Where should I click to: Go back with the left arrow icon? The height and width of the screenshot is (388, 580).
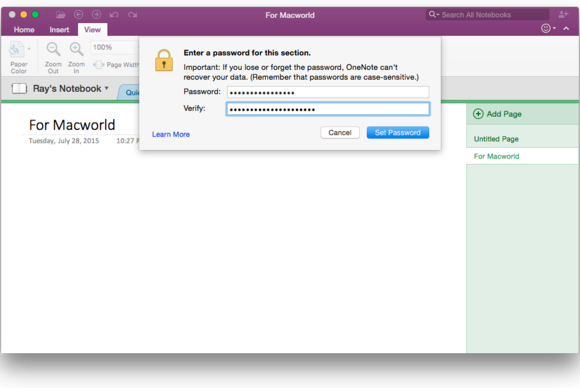[78, 15]
